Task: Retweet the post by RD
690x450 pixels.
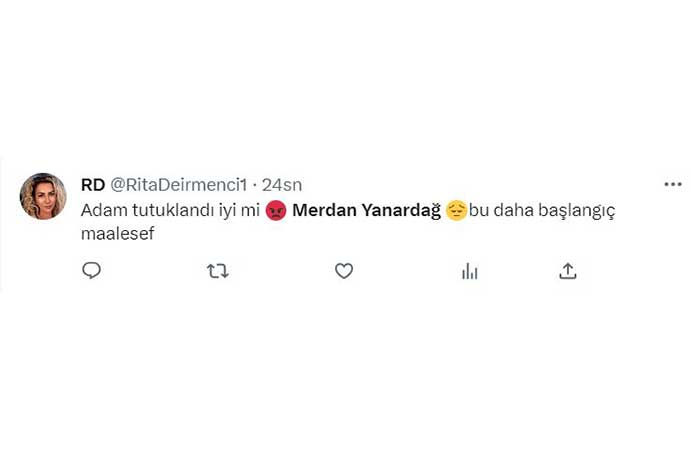Action: click(x=217, y=270)
